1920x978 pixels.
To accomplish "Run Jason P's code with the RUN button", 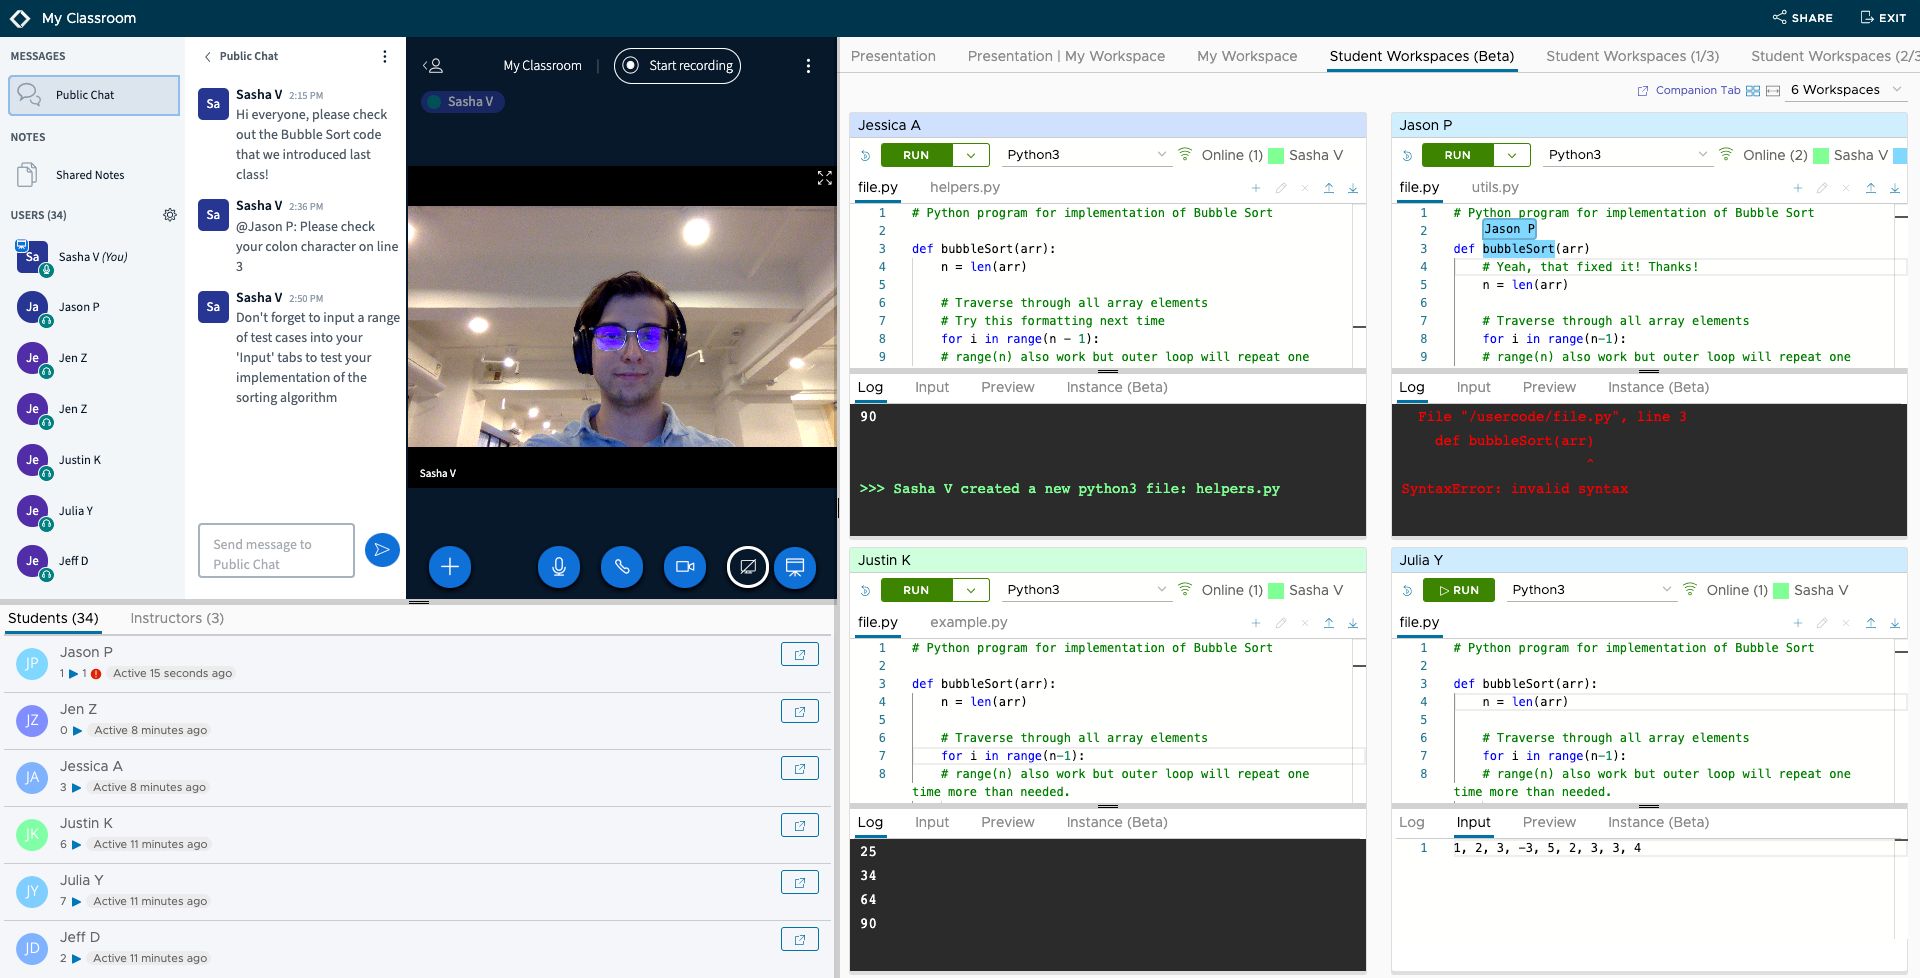I will [1457, 155].
